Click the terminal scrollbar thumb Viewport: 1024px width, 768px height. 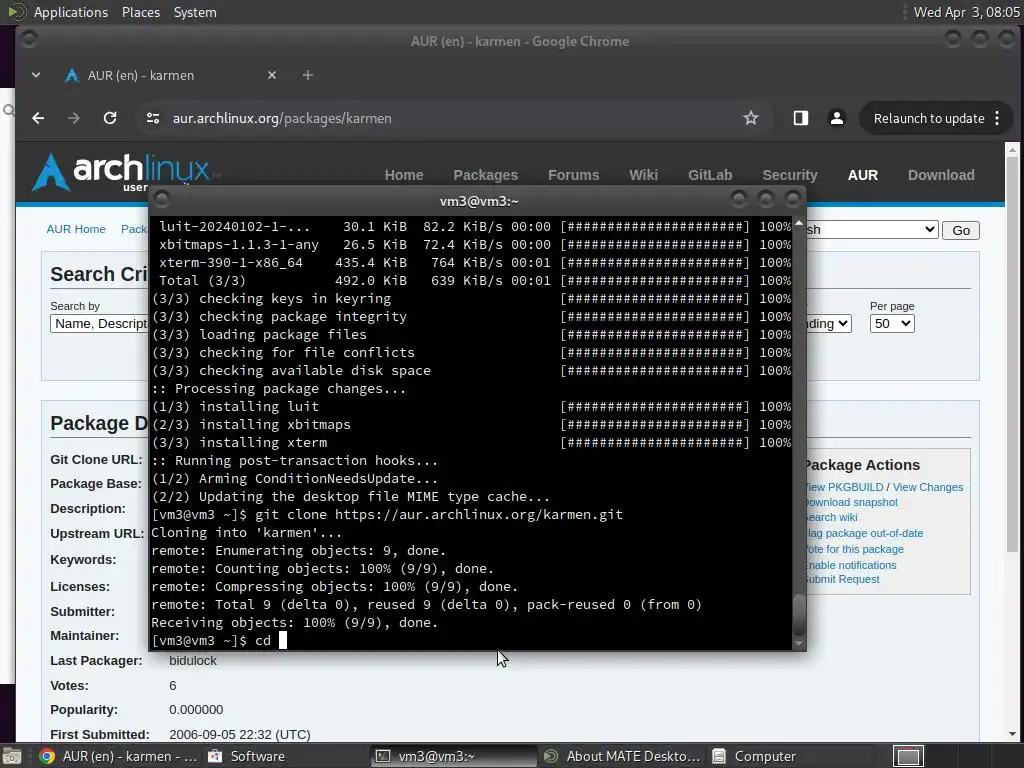[799, 614]
